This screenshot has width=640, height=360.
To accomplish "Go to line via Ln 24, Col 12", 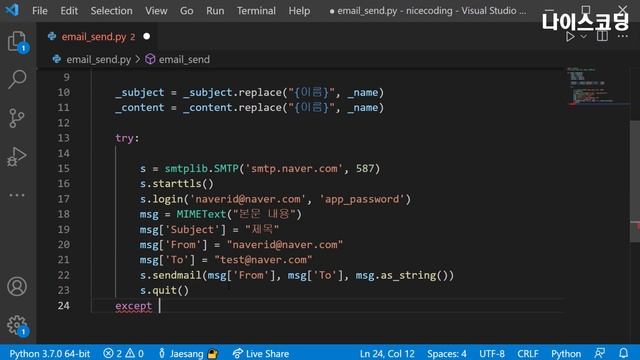I will (387, 353).
